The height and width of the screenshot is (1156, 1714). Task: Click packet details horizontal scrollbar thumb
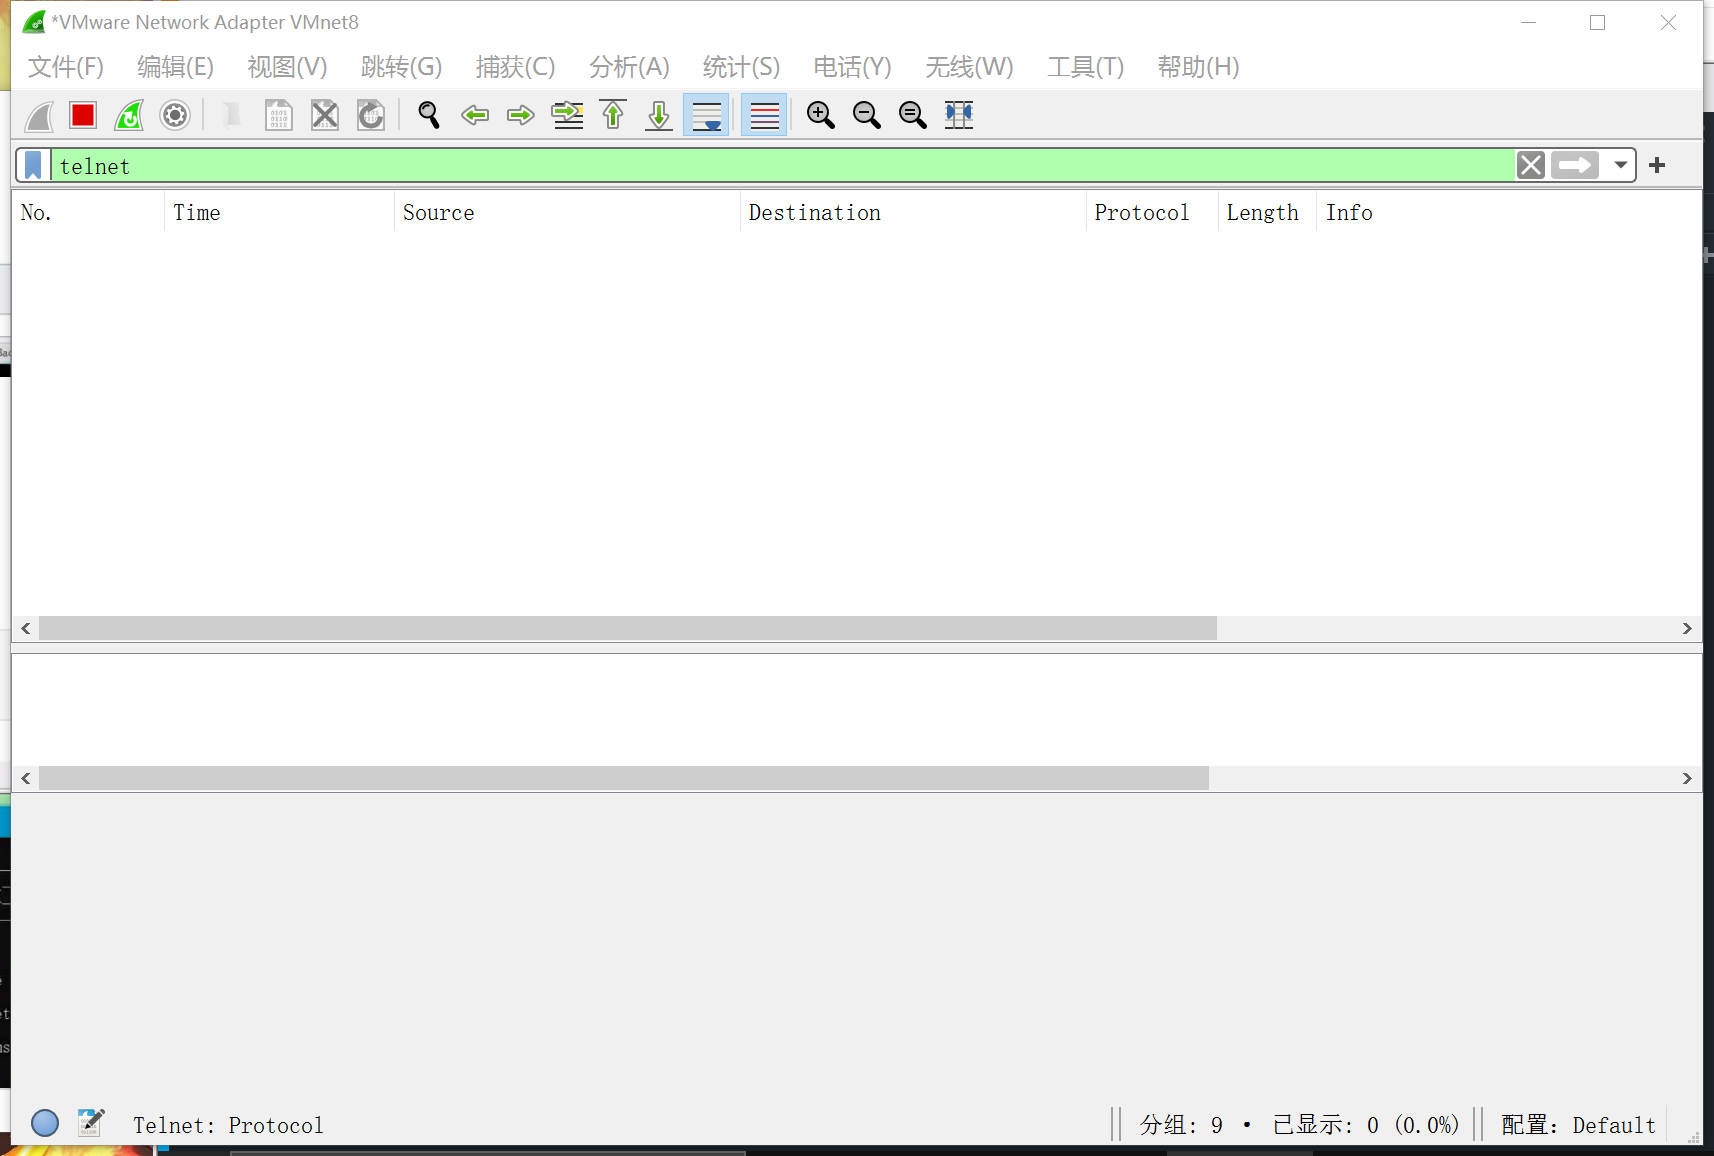pos(624,778)
